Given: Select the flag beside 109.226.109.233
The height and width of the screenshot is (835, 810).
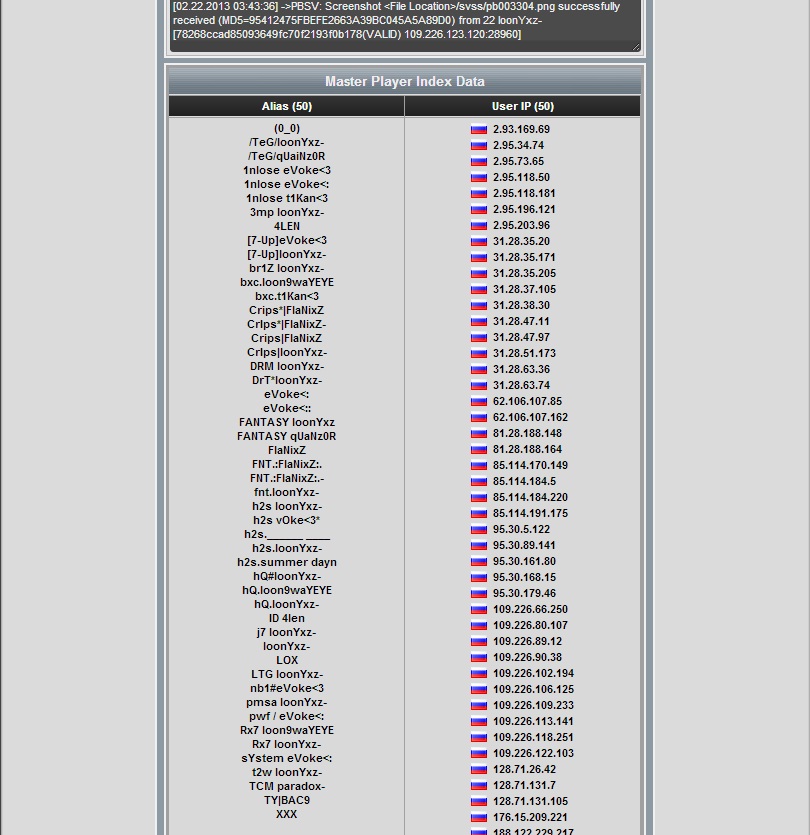Looking at the screenshot, I should pos(479,705).
